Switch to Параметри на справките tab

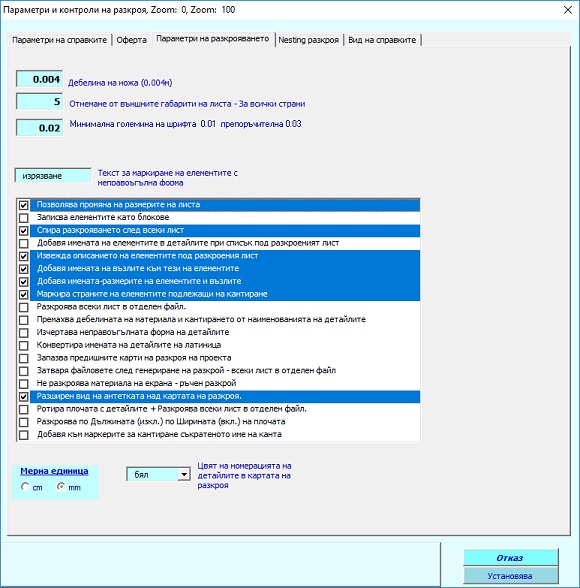click(x=59, y=40)
